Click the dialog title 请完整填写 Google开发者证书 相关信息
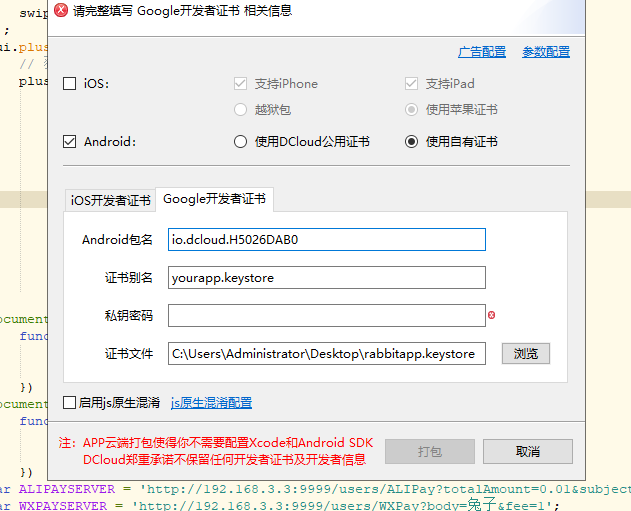This screenshot has height=511, width=631. 182,11
